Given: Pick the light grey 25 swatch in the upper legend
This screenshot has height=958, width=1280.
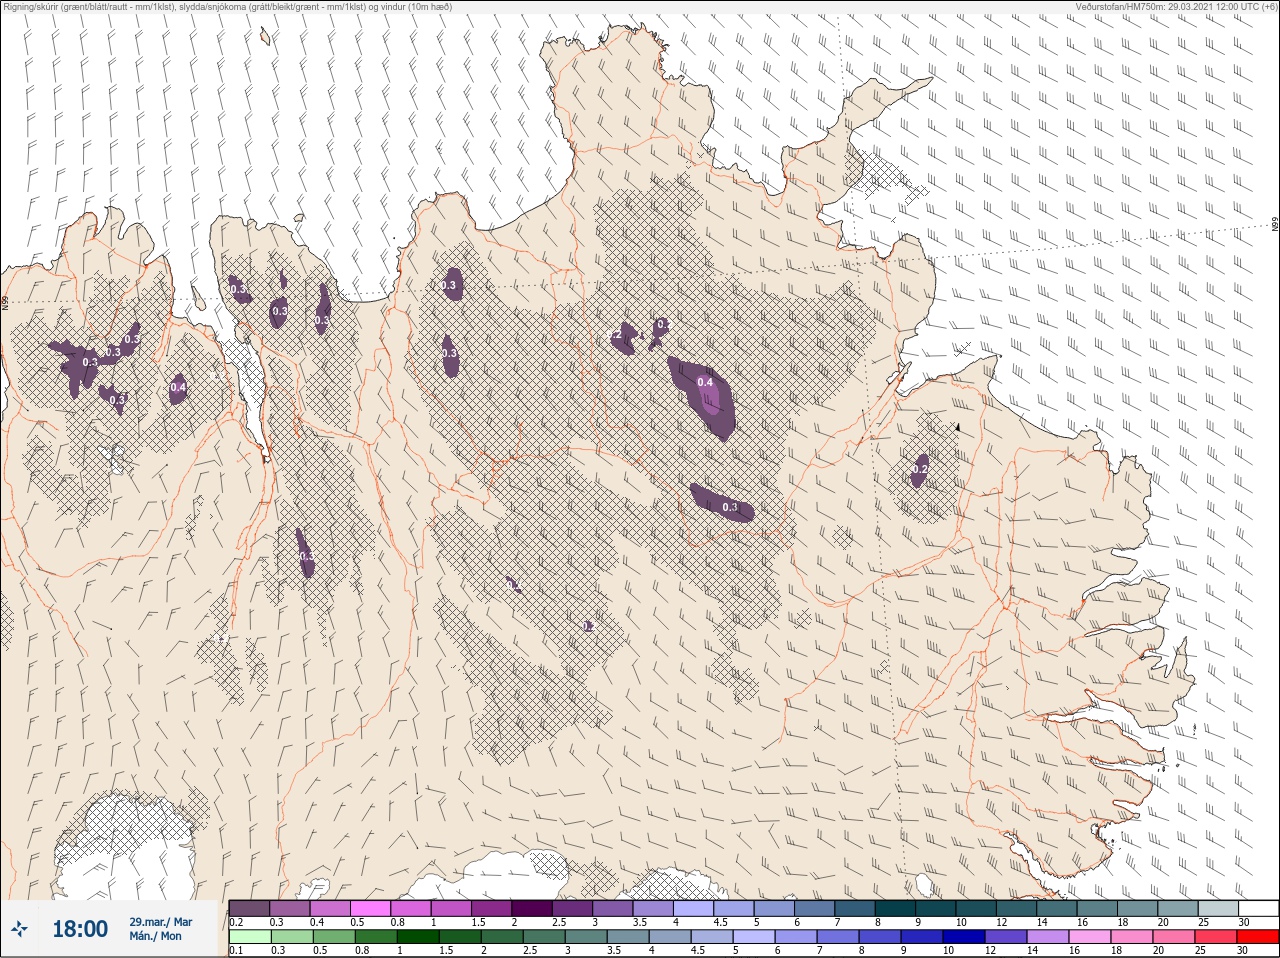Looking at the screenshot, I should pos(1218,908).
